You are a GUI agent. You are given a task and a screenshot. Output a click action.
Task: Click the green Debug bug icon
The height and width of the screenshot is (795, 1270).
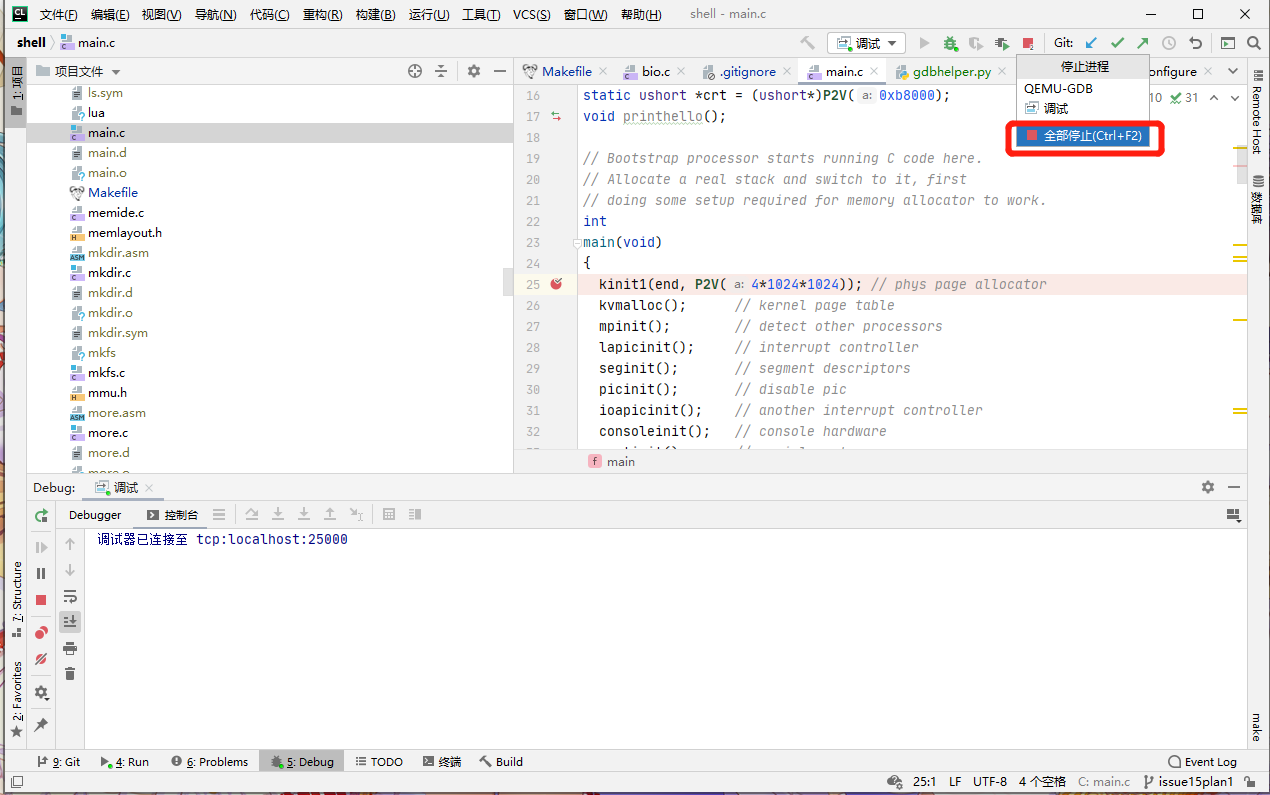tap(950, 43)
